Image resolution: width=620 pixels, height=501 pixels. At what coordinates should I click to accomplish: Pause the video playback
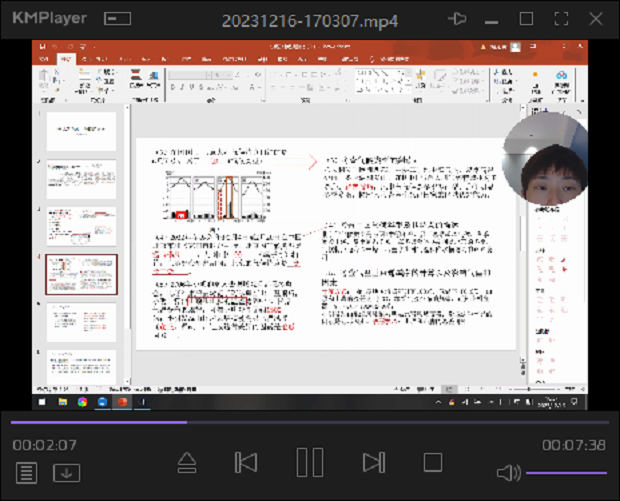click(310, 462)
